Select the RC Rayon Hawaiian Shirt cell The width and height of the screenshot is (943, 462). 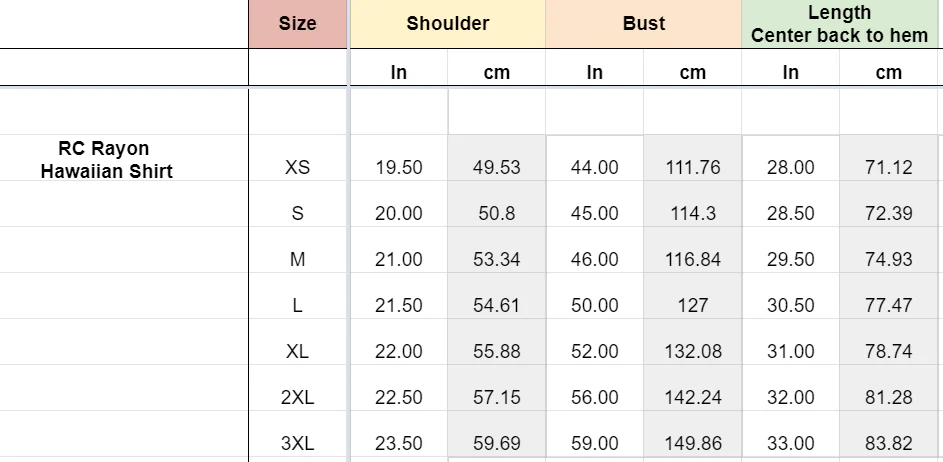(x=106, y=160)
